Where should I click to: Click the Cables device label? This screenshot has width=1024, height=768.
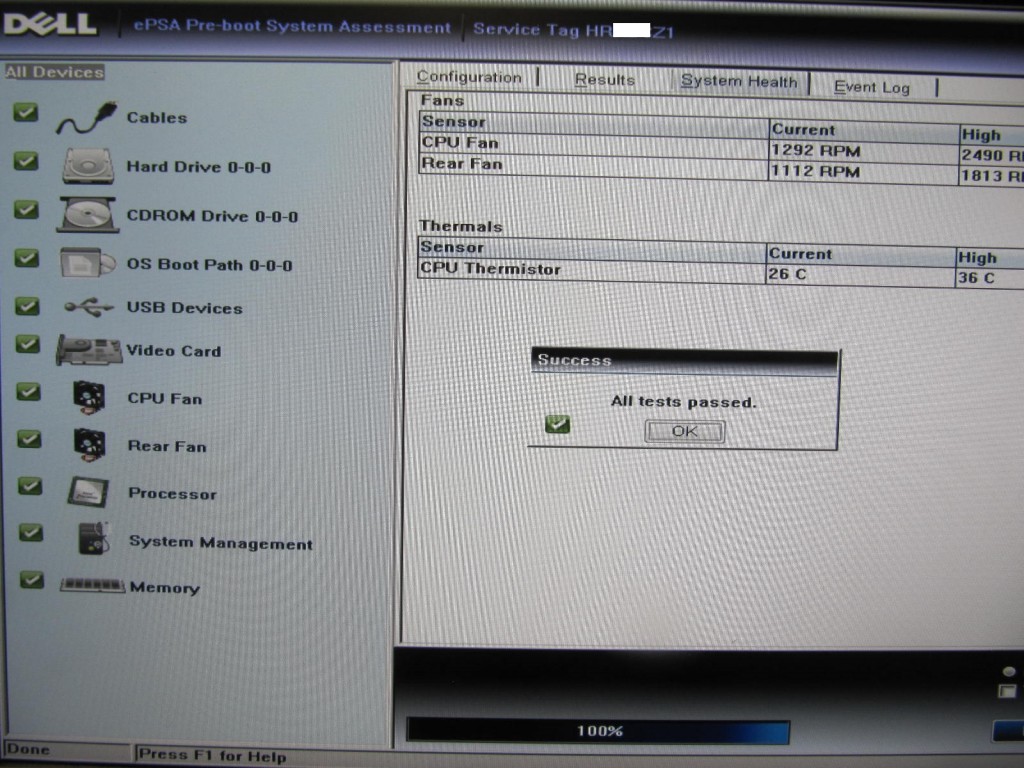coord(157,118)
